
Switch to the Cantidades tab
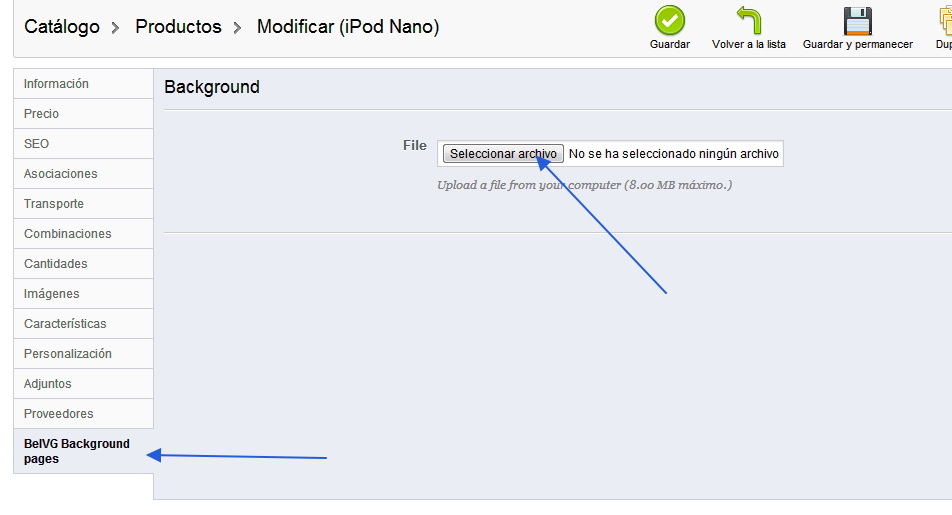click(56, 264)
